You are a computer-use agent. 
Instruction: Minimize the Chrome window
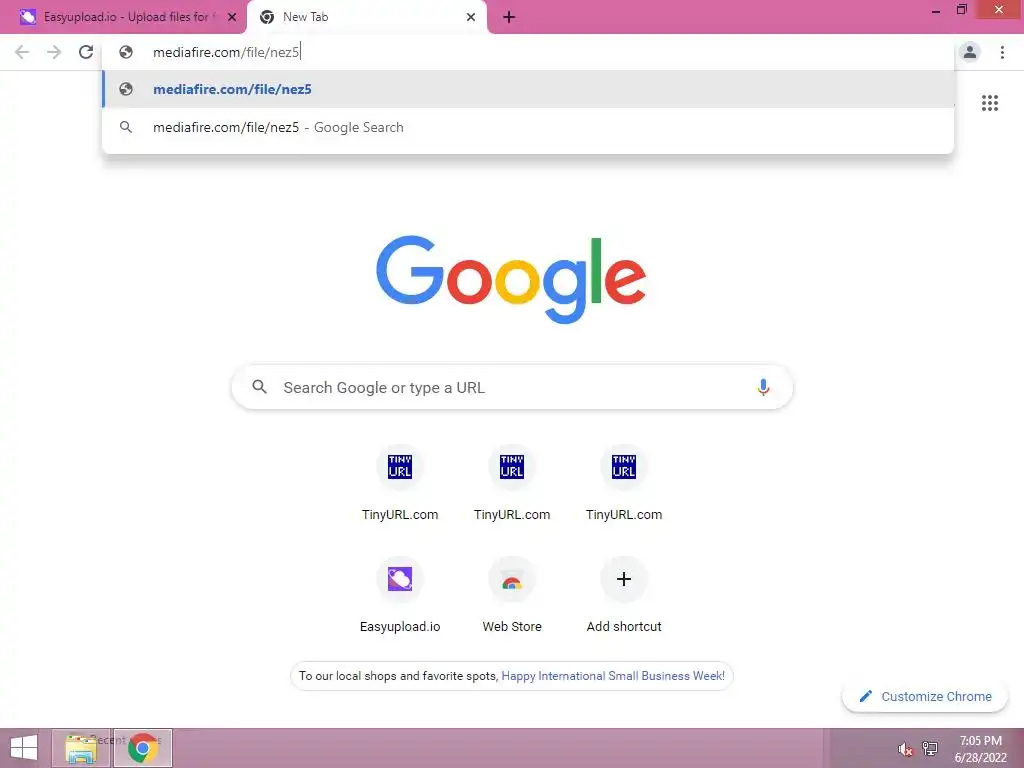936,11
